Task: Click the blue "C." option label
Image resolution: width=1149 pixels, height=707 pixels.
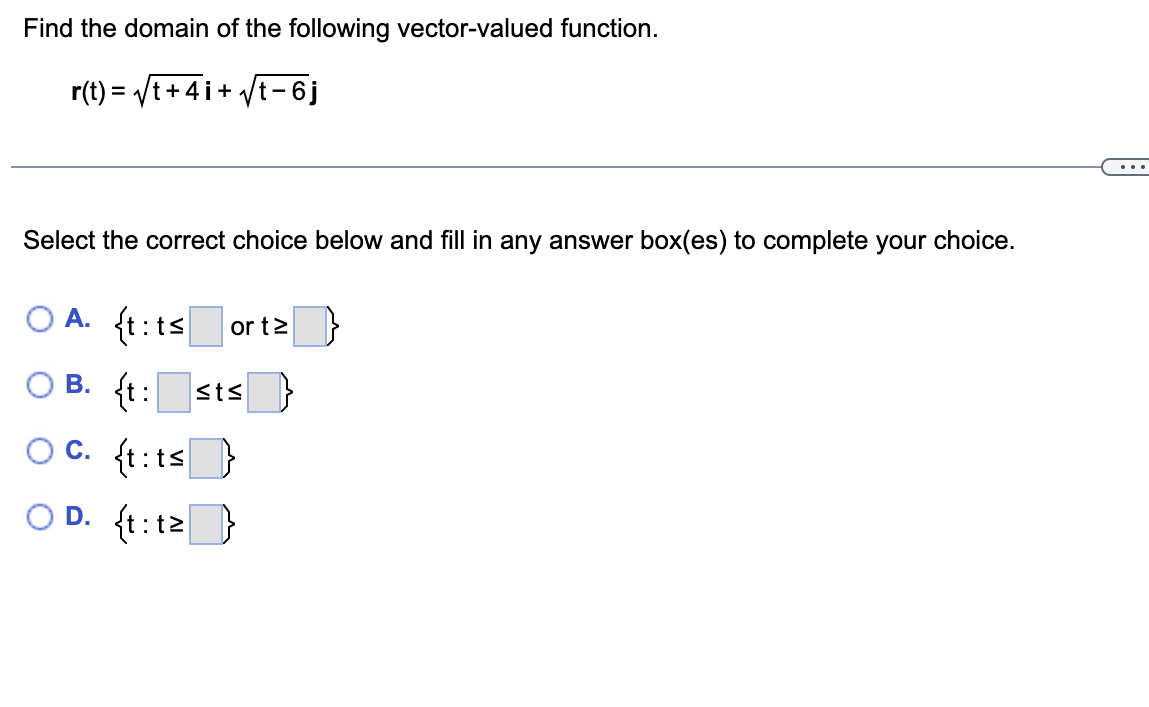Action: (x=78, y=450)
